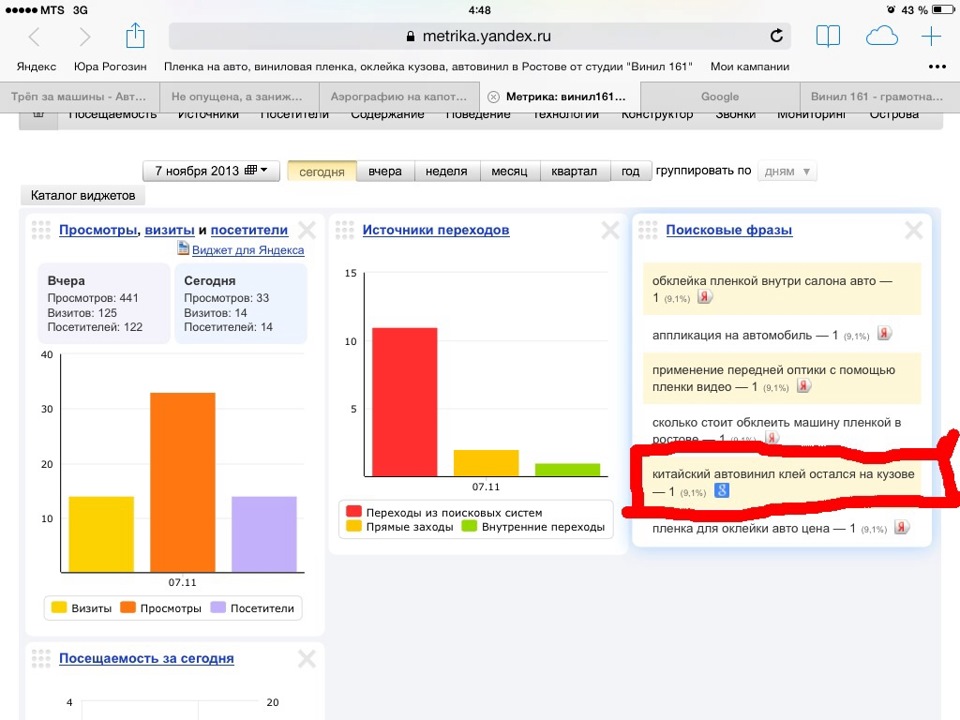Open the Поисковые фразы report link

coord(729,230)
